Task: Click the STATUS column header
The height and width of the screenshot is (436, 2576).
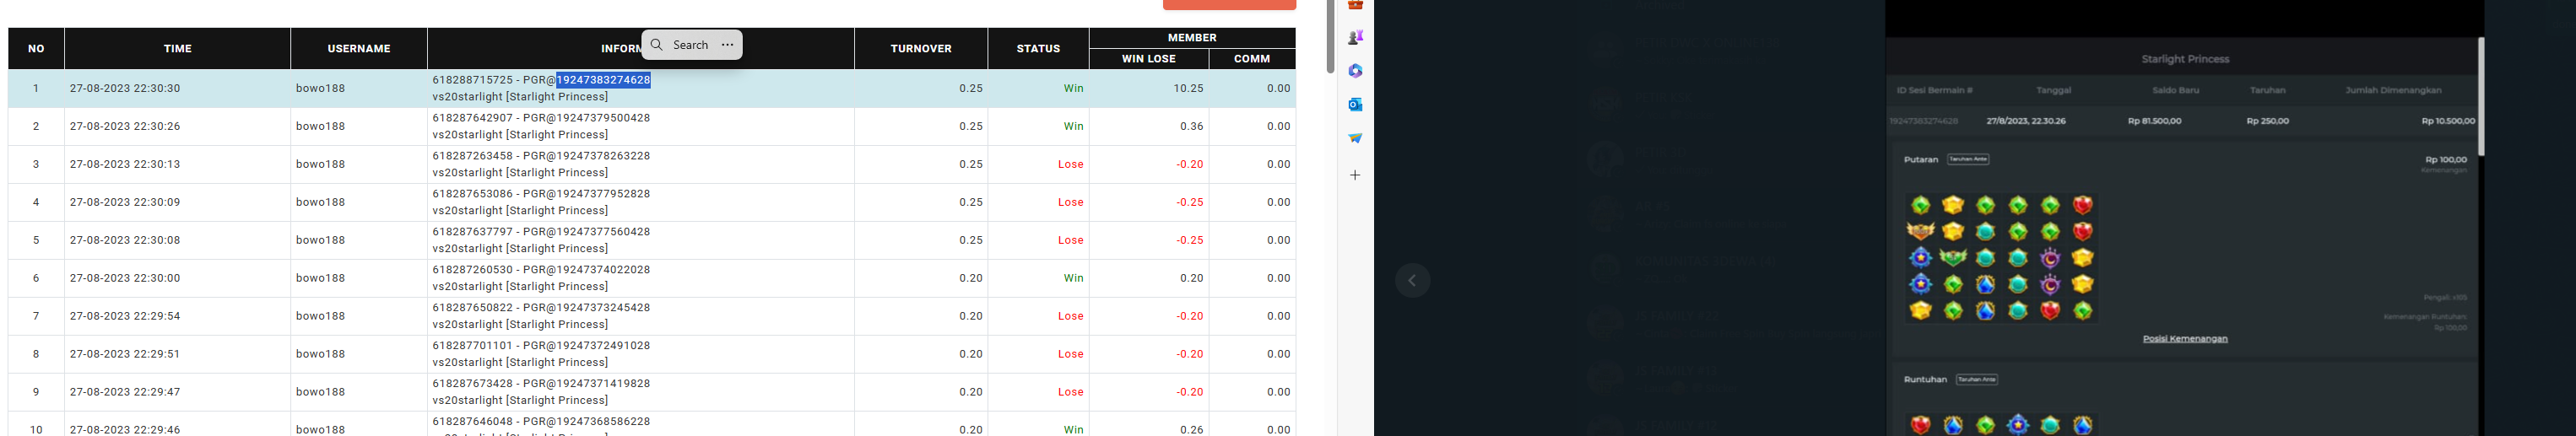Action: [1038, 48]
